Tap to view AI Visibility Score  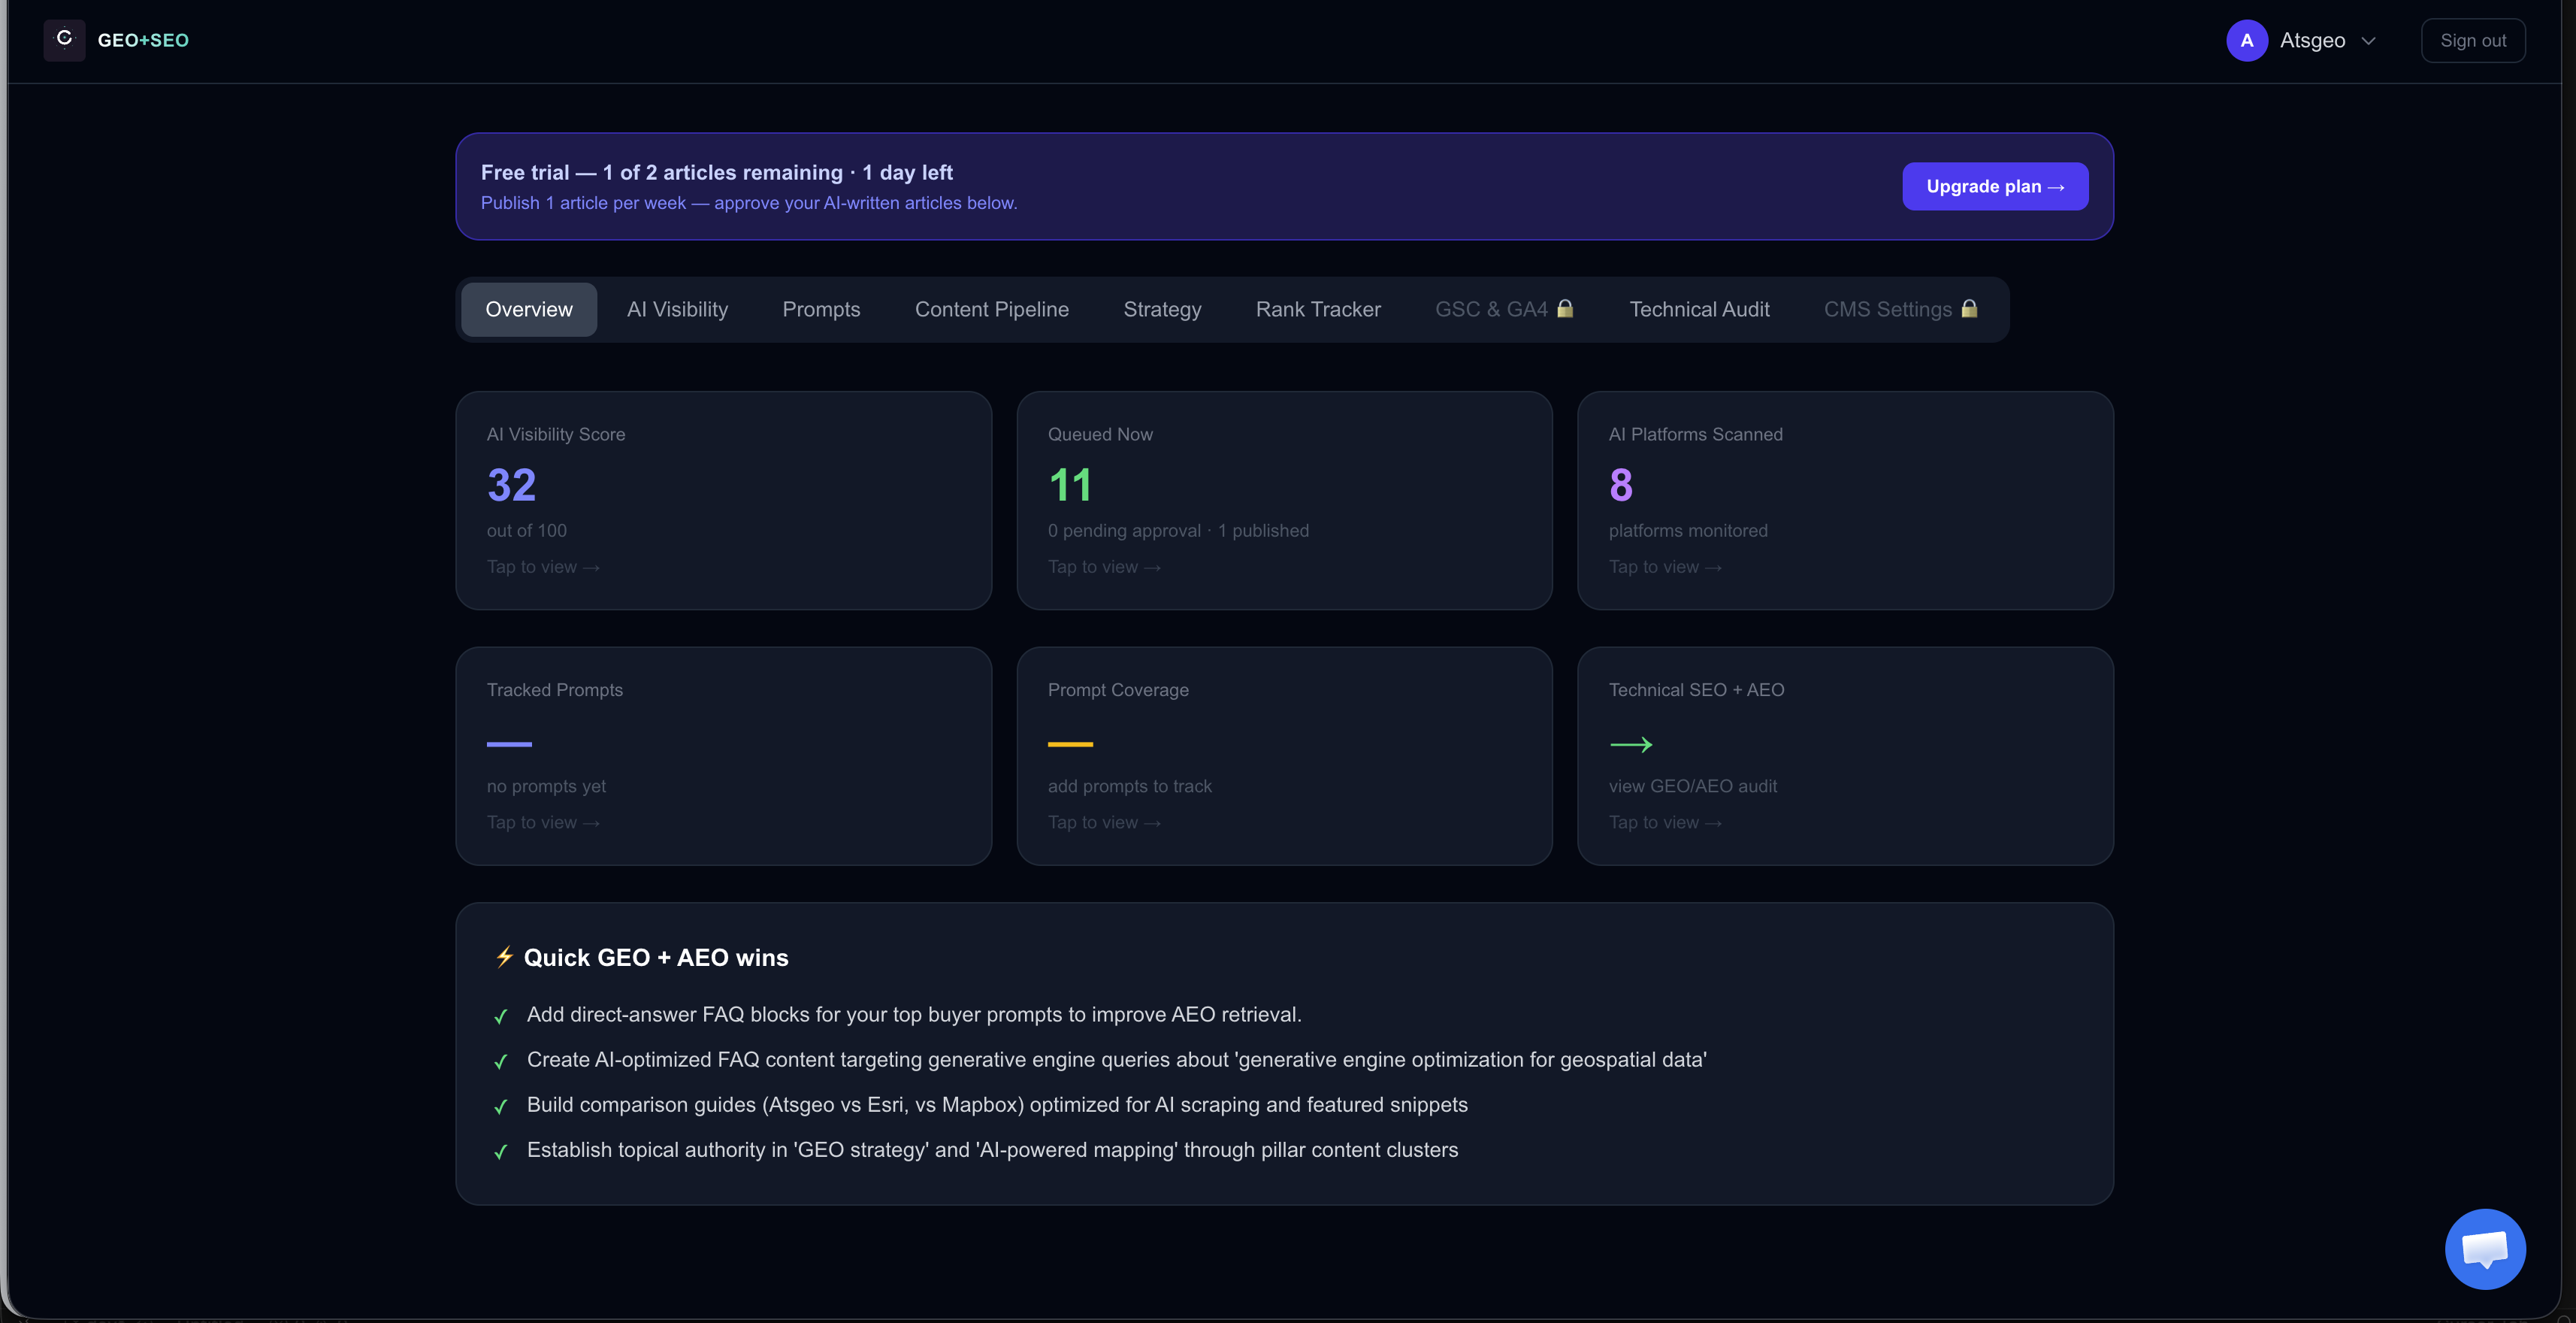point(542,567)
